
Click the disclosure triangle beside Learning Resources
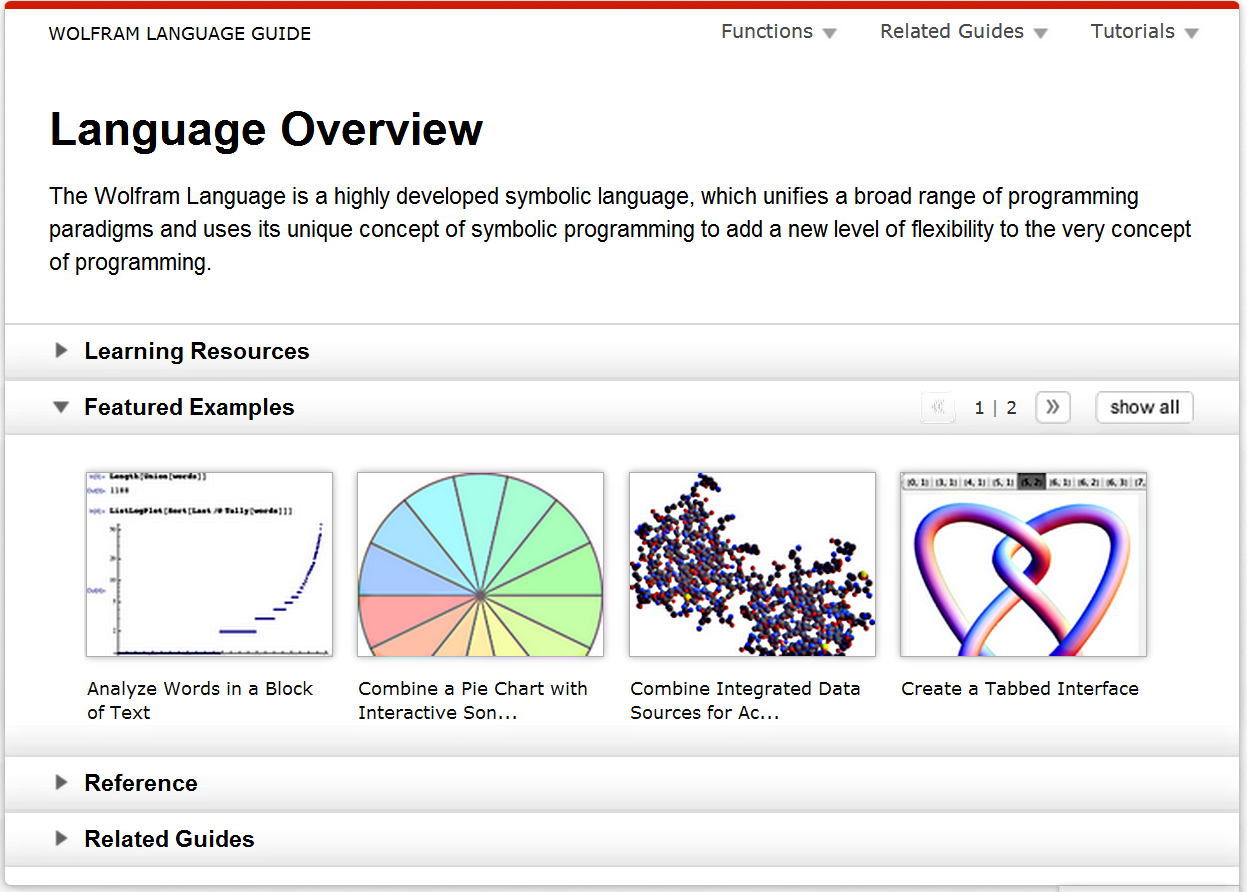point(61,351)
